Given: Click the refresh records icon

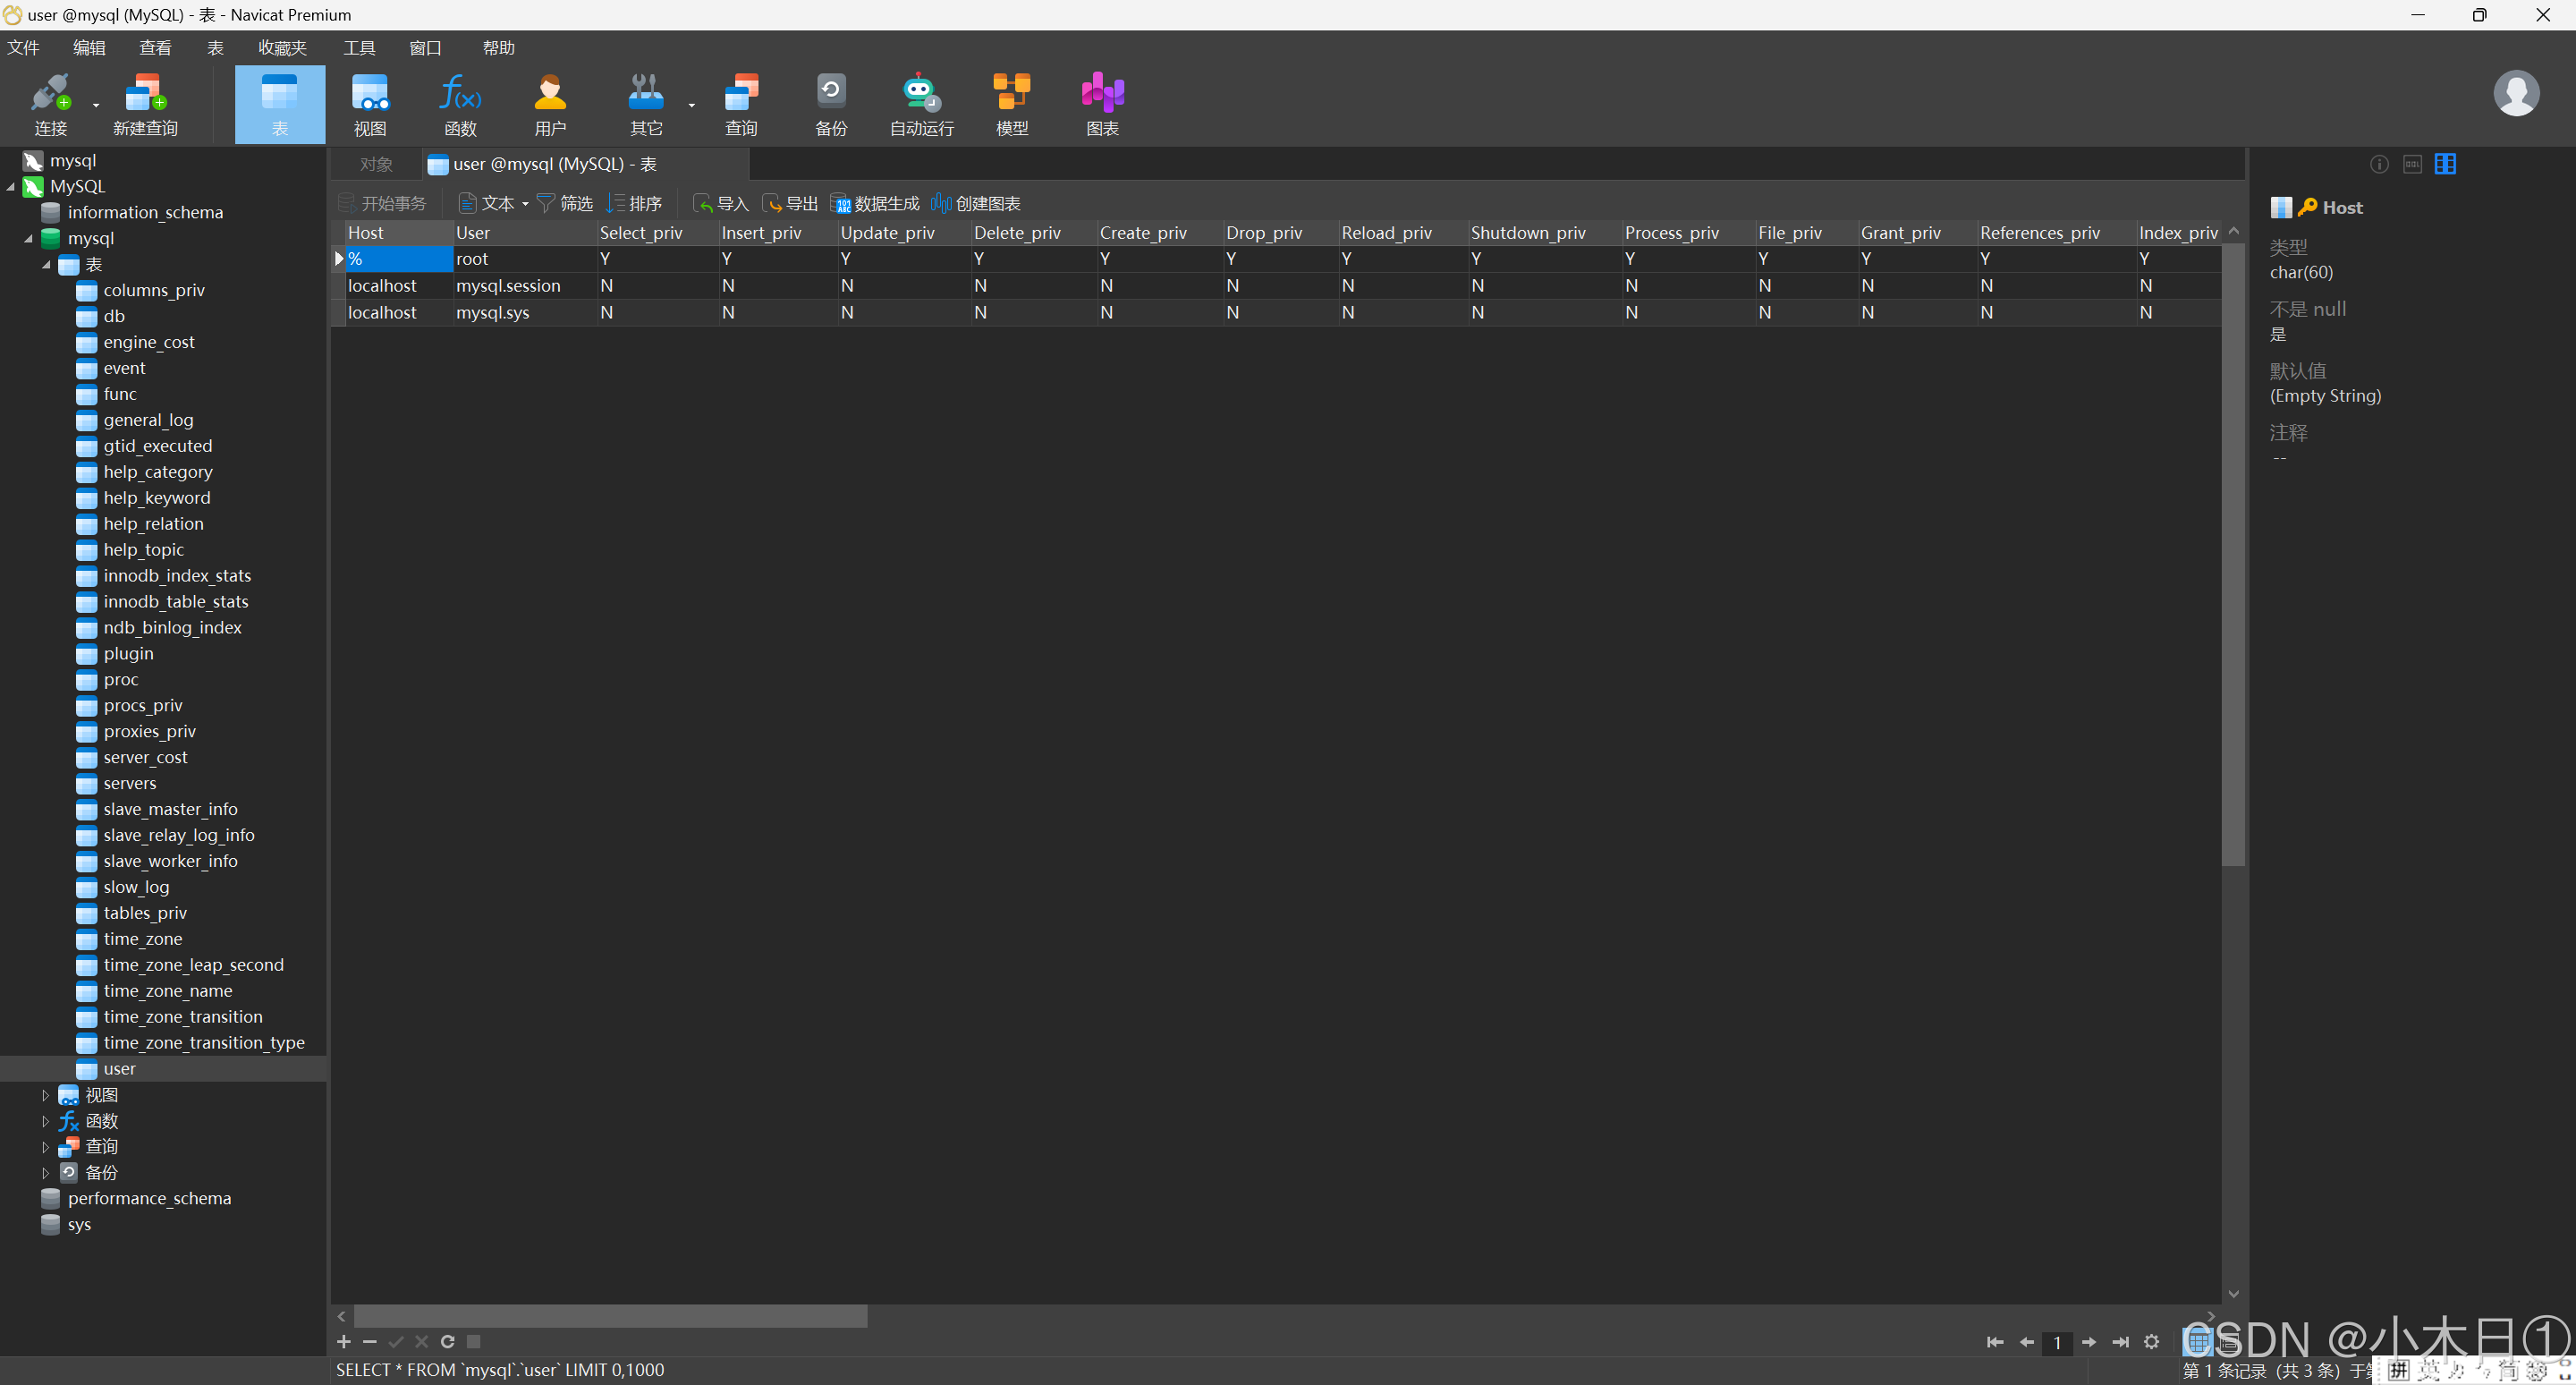Looking at the screenshot, I should tap(448, 1342).
